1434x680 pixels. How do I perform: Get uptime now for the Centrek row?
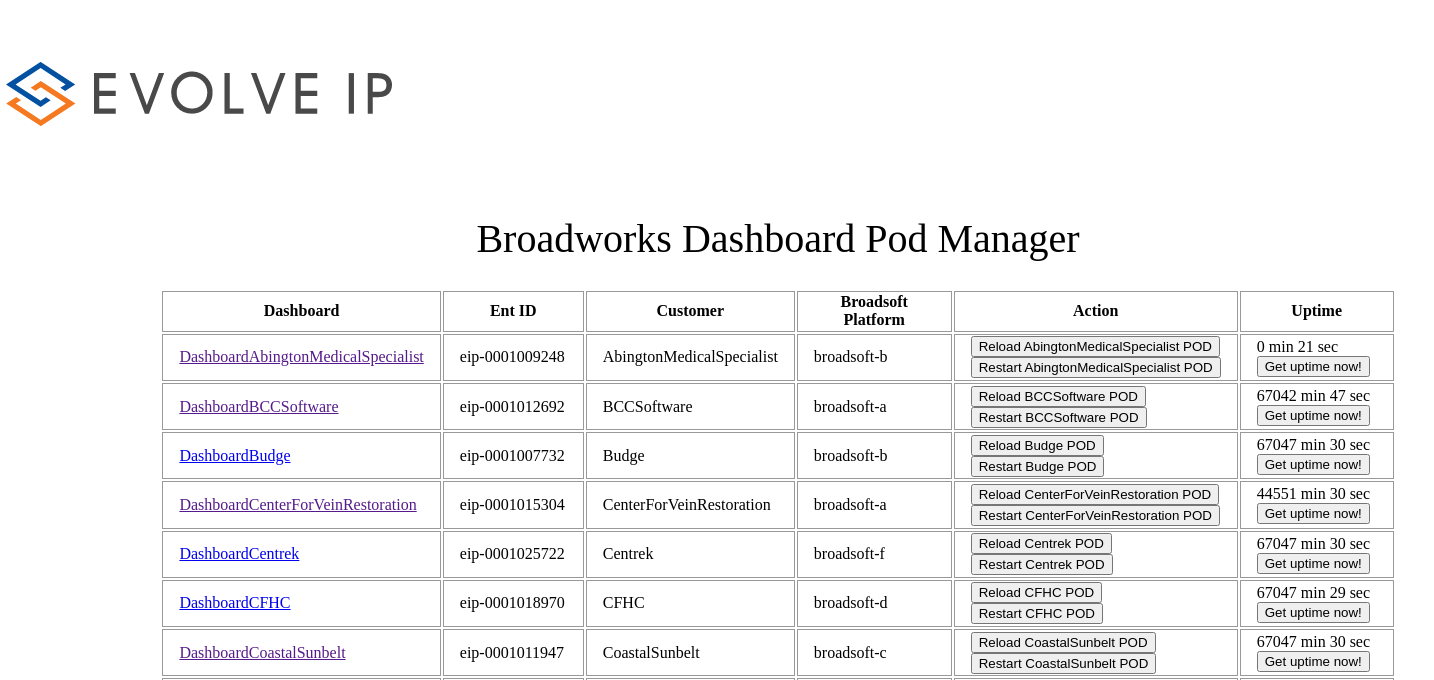point(1312,564)
